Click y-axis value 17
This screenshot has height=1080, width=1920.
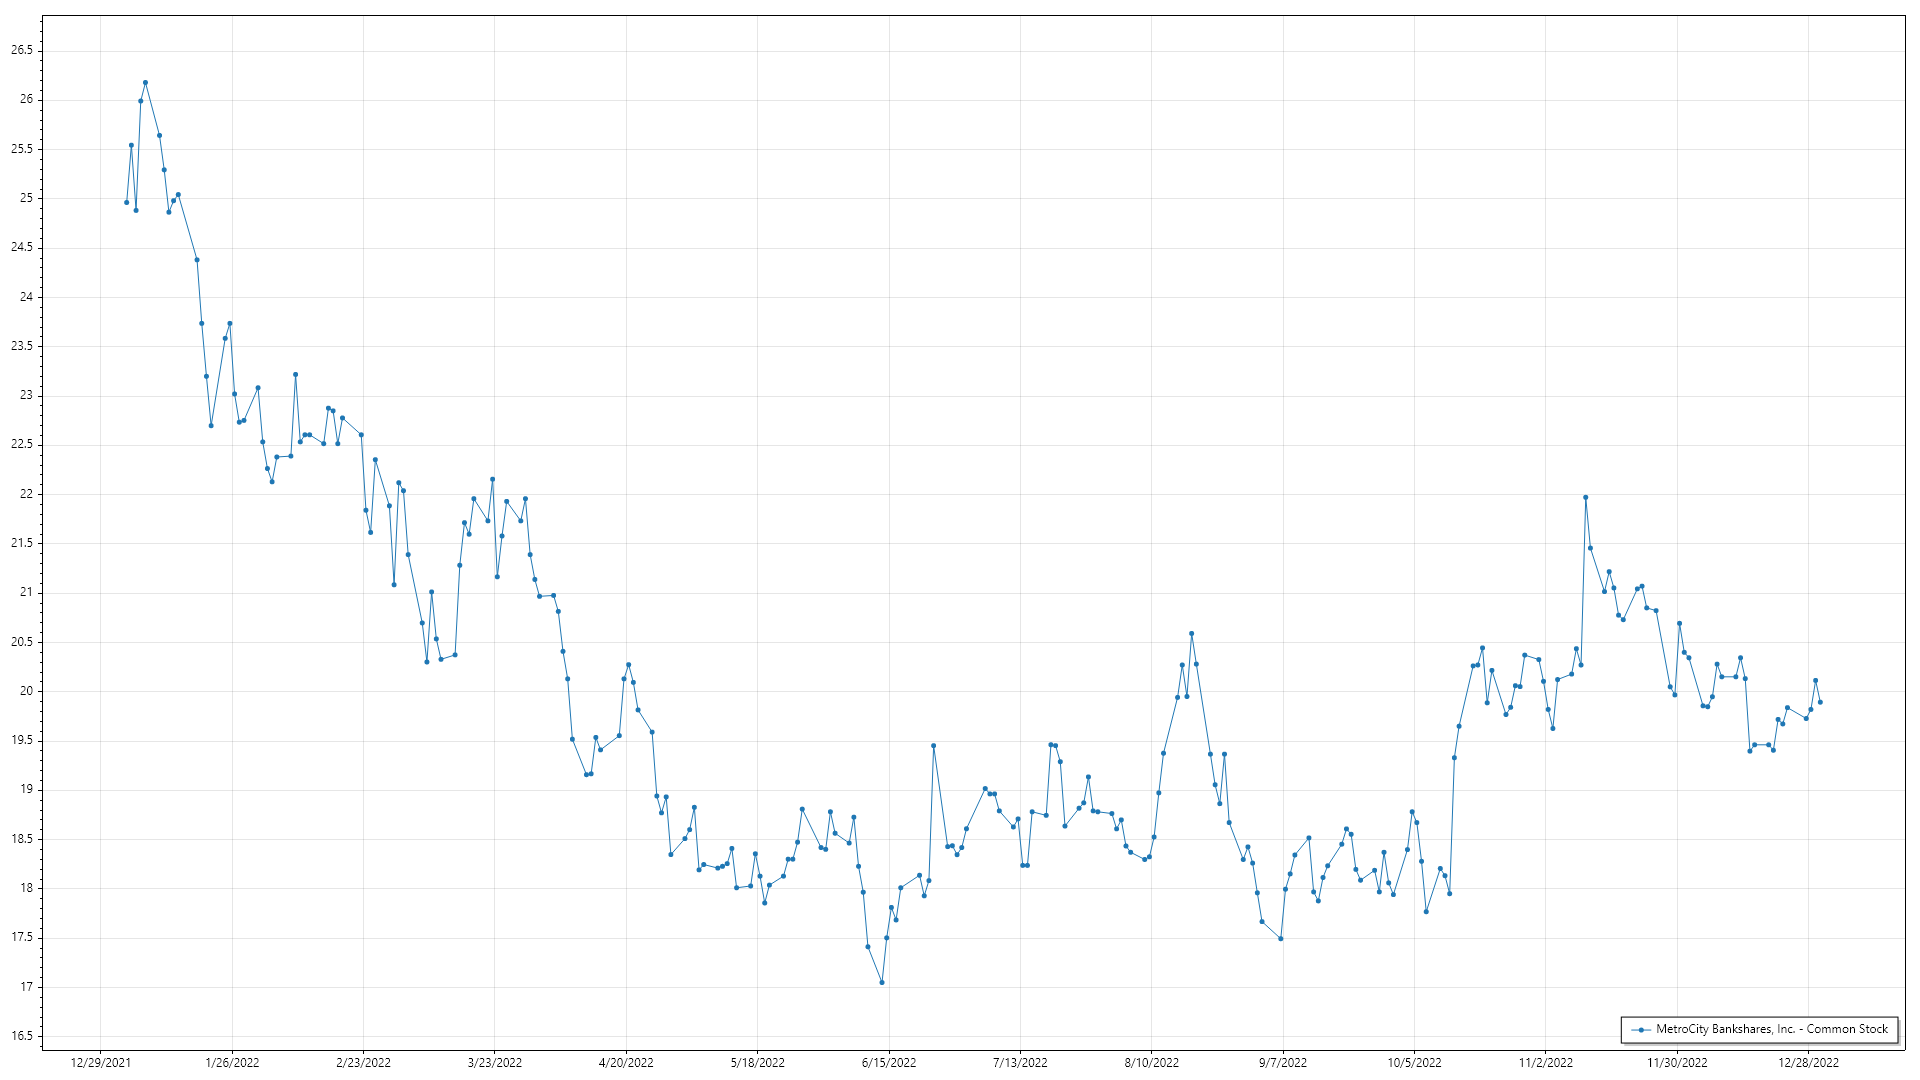pyautogui.click(x=27, y=987)
